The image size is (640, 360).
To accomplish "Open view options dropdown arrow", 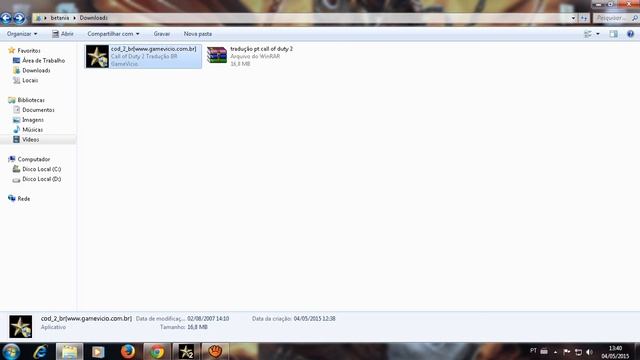I will point(598,34).
